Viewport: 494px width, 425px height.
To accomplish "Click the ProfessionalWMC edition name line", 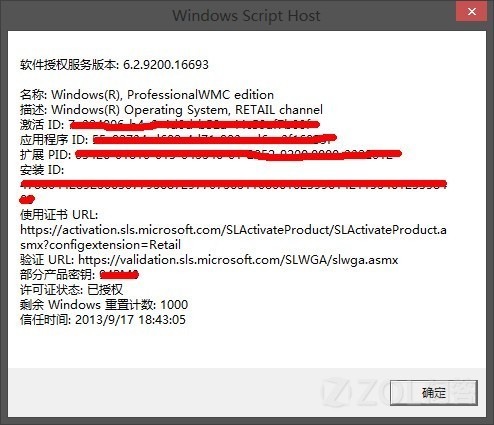I will coord(147,95).
